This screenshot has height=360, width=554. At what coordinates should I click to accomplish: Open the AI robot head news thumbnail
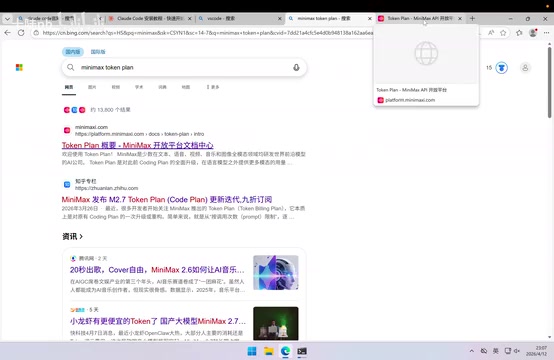276,272
